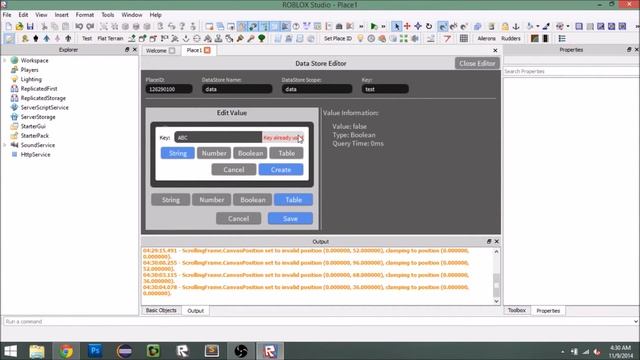Select String type in new key dialog
Image resolution: width=640 pixels, height=360 pixels.
(x=178, y=153)
